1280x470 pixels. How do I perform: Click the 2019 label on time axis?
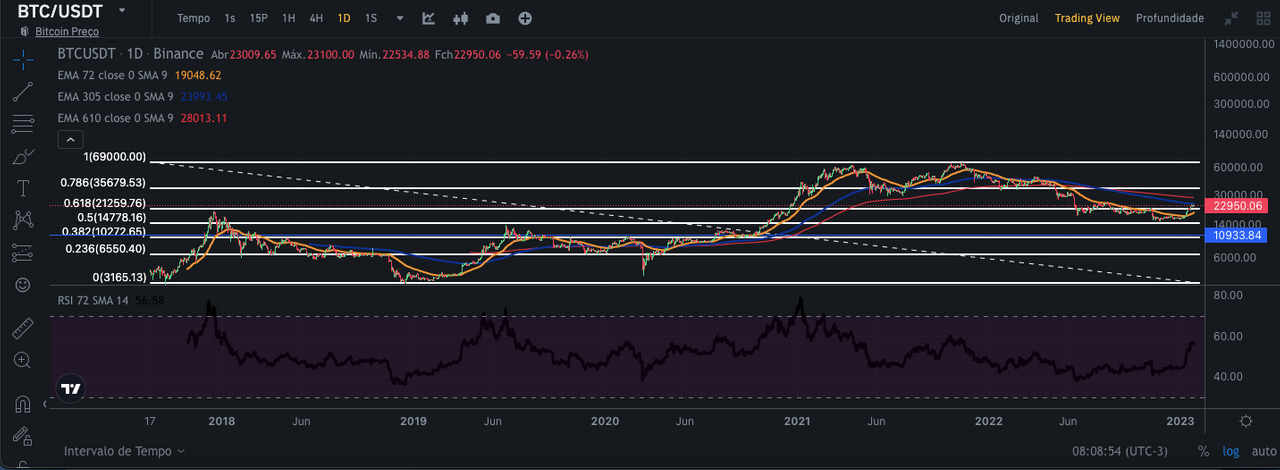(x=413, y=421)
